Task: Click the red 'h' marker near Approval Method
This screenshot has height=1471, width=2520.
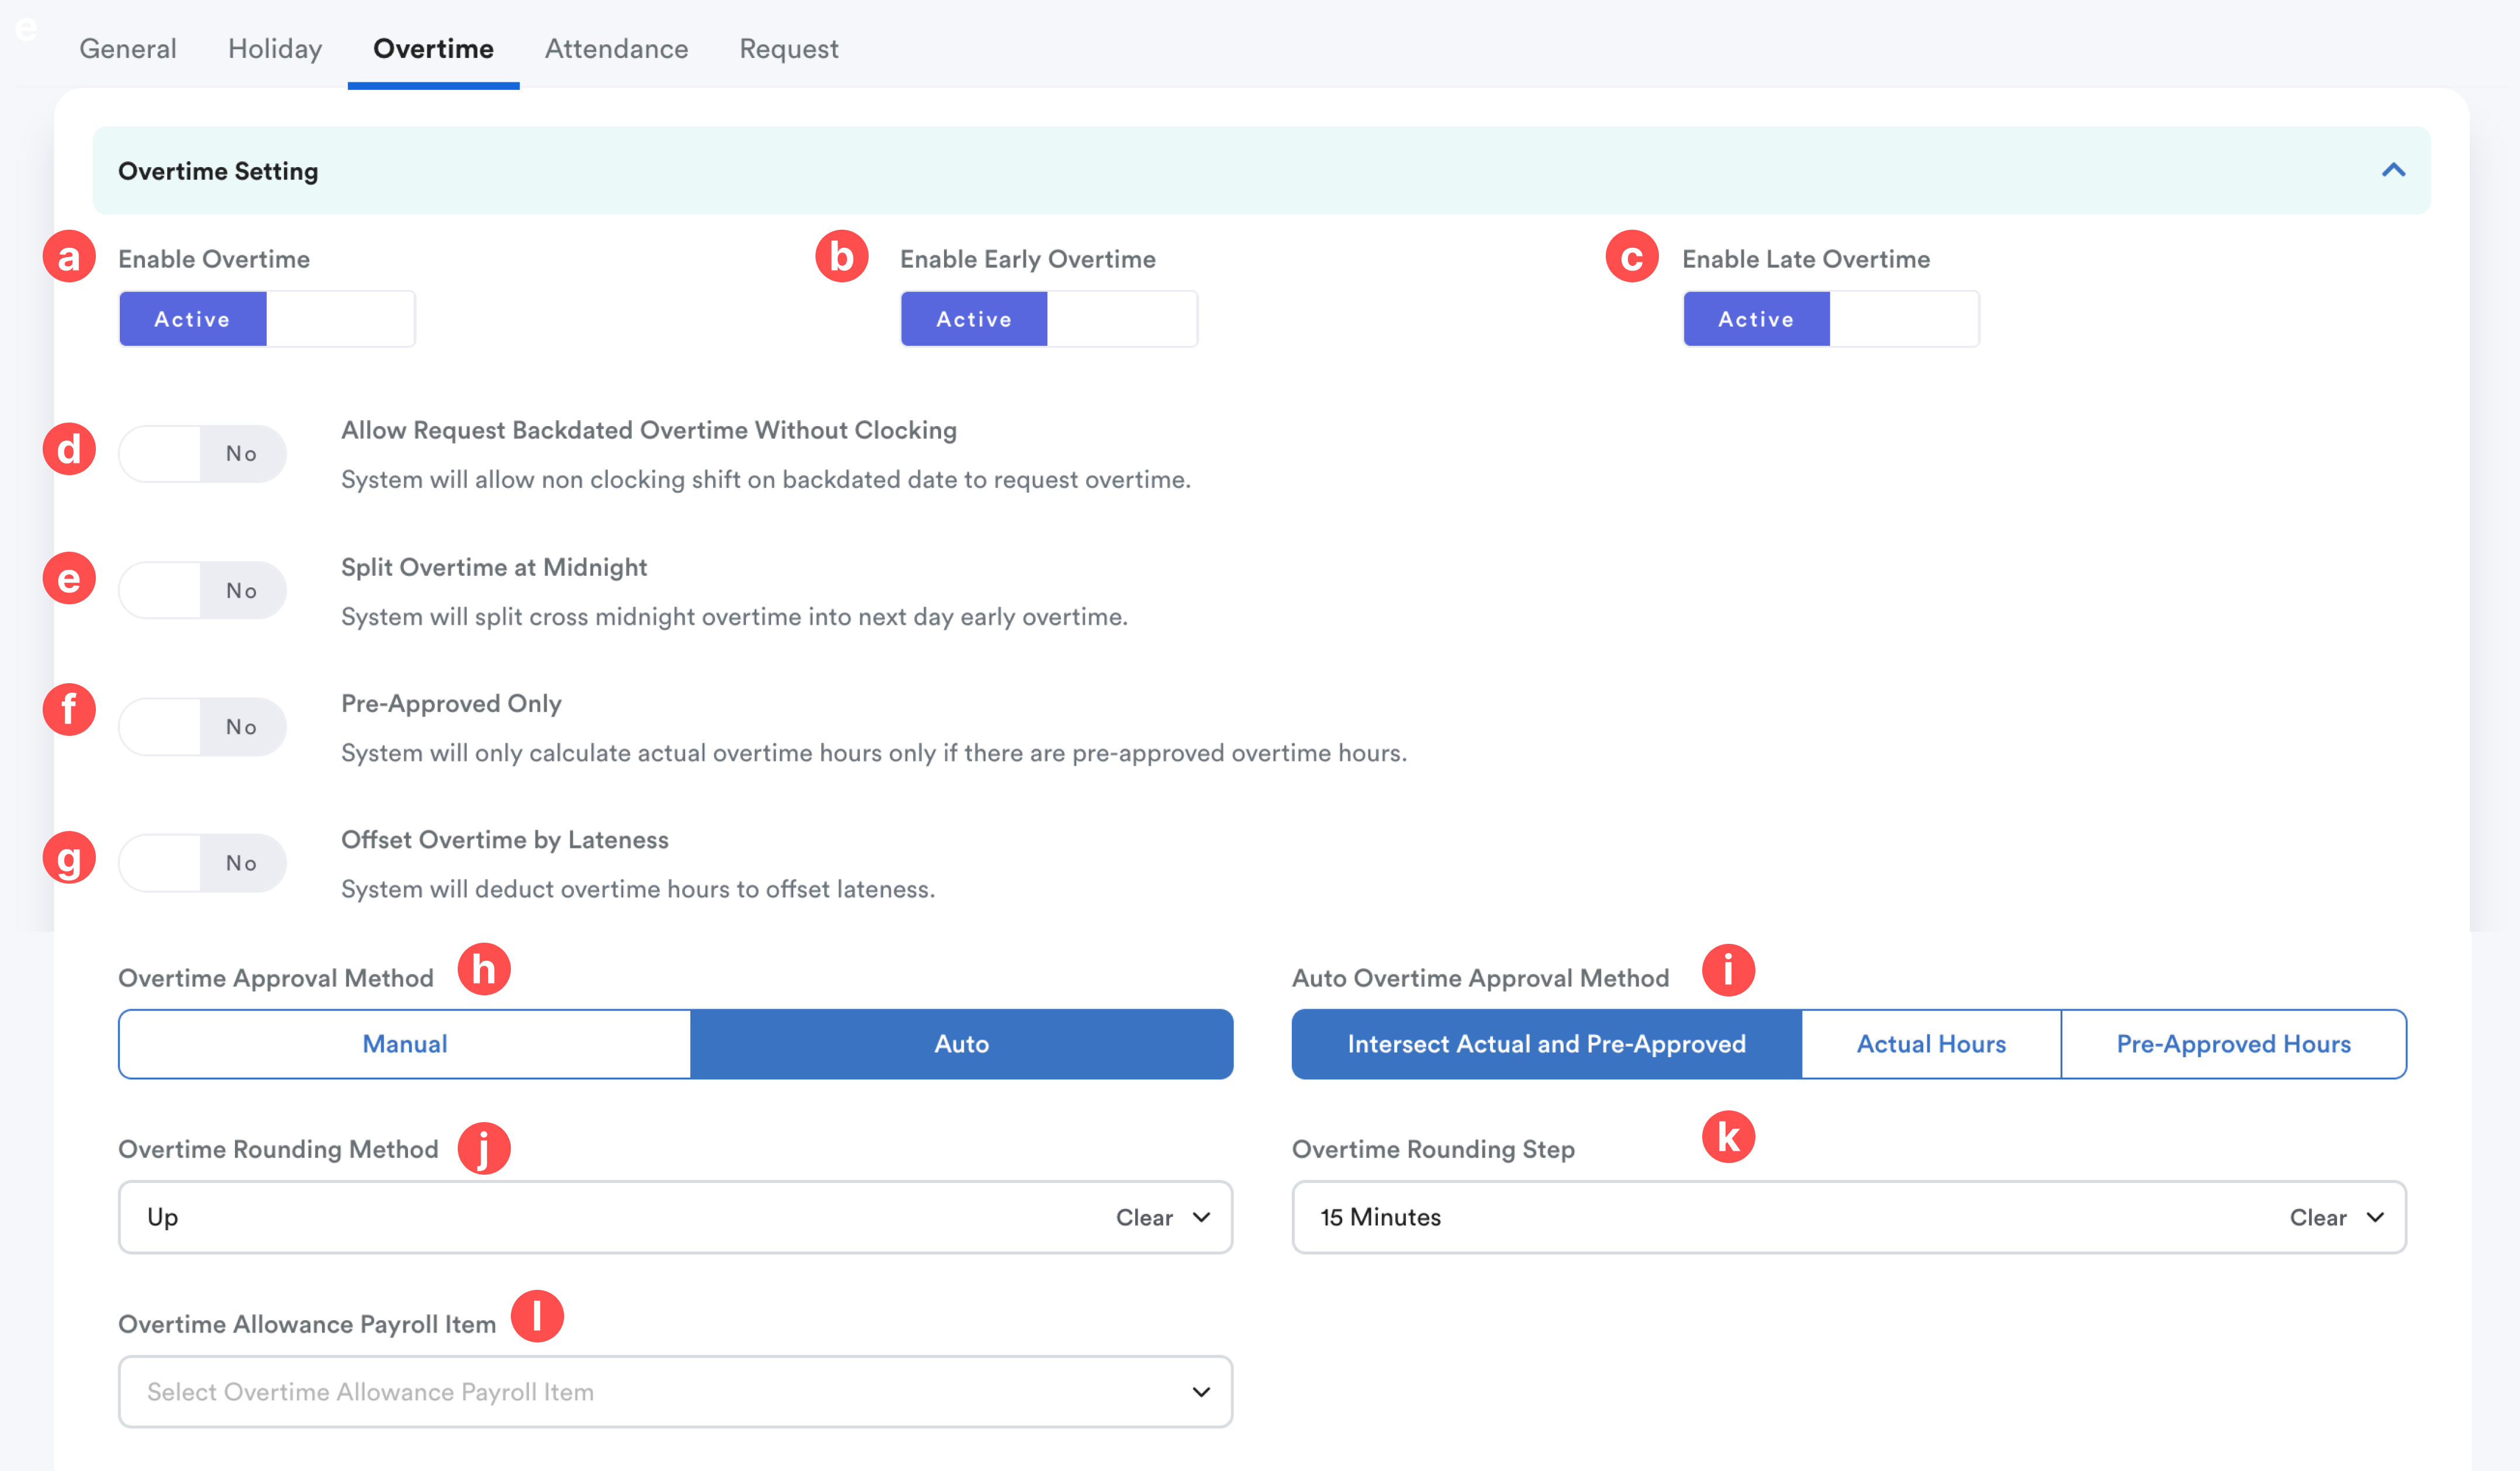Action: click(484, 969)
